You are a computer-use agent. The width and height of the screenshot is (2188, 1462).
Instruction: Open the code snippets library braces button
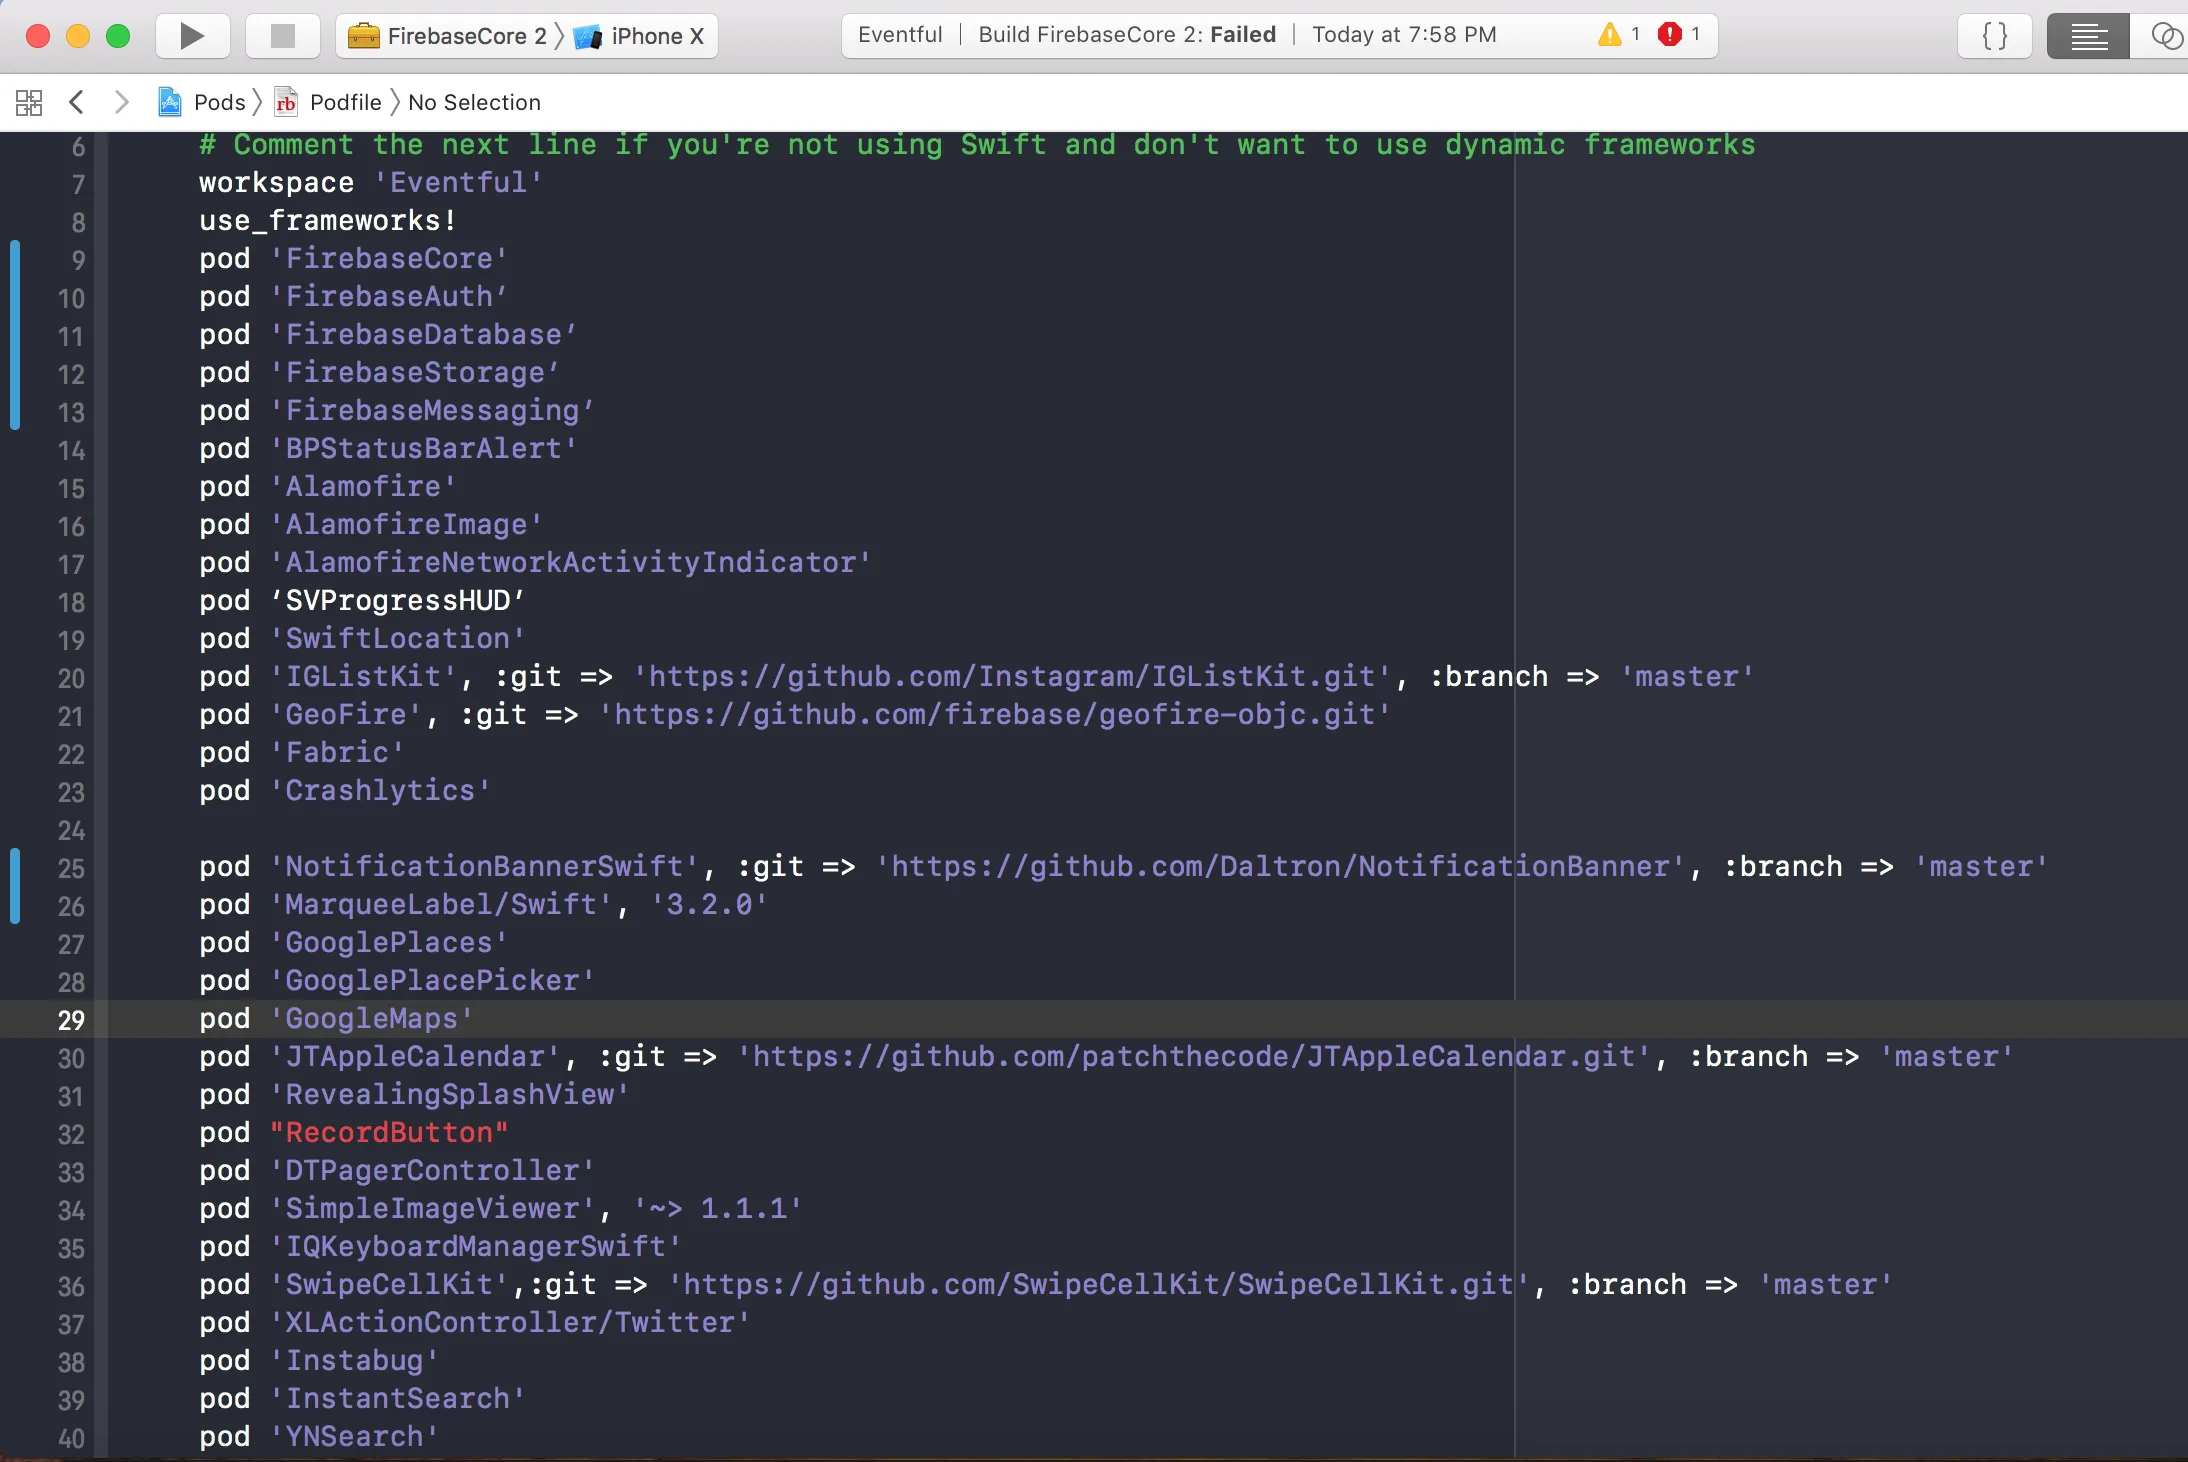tap(1994, 36)
